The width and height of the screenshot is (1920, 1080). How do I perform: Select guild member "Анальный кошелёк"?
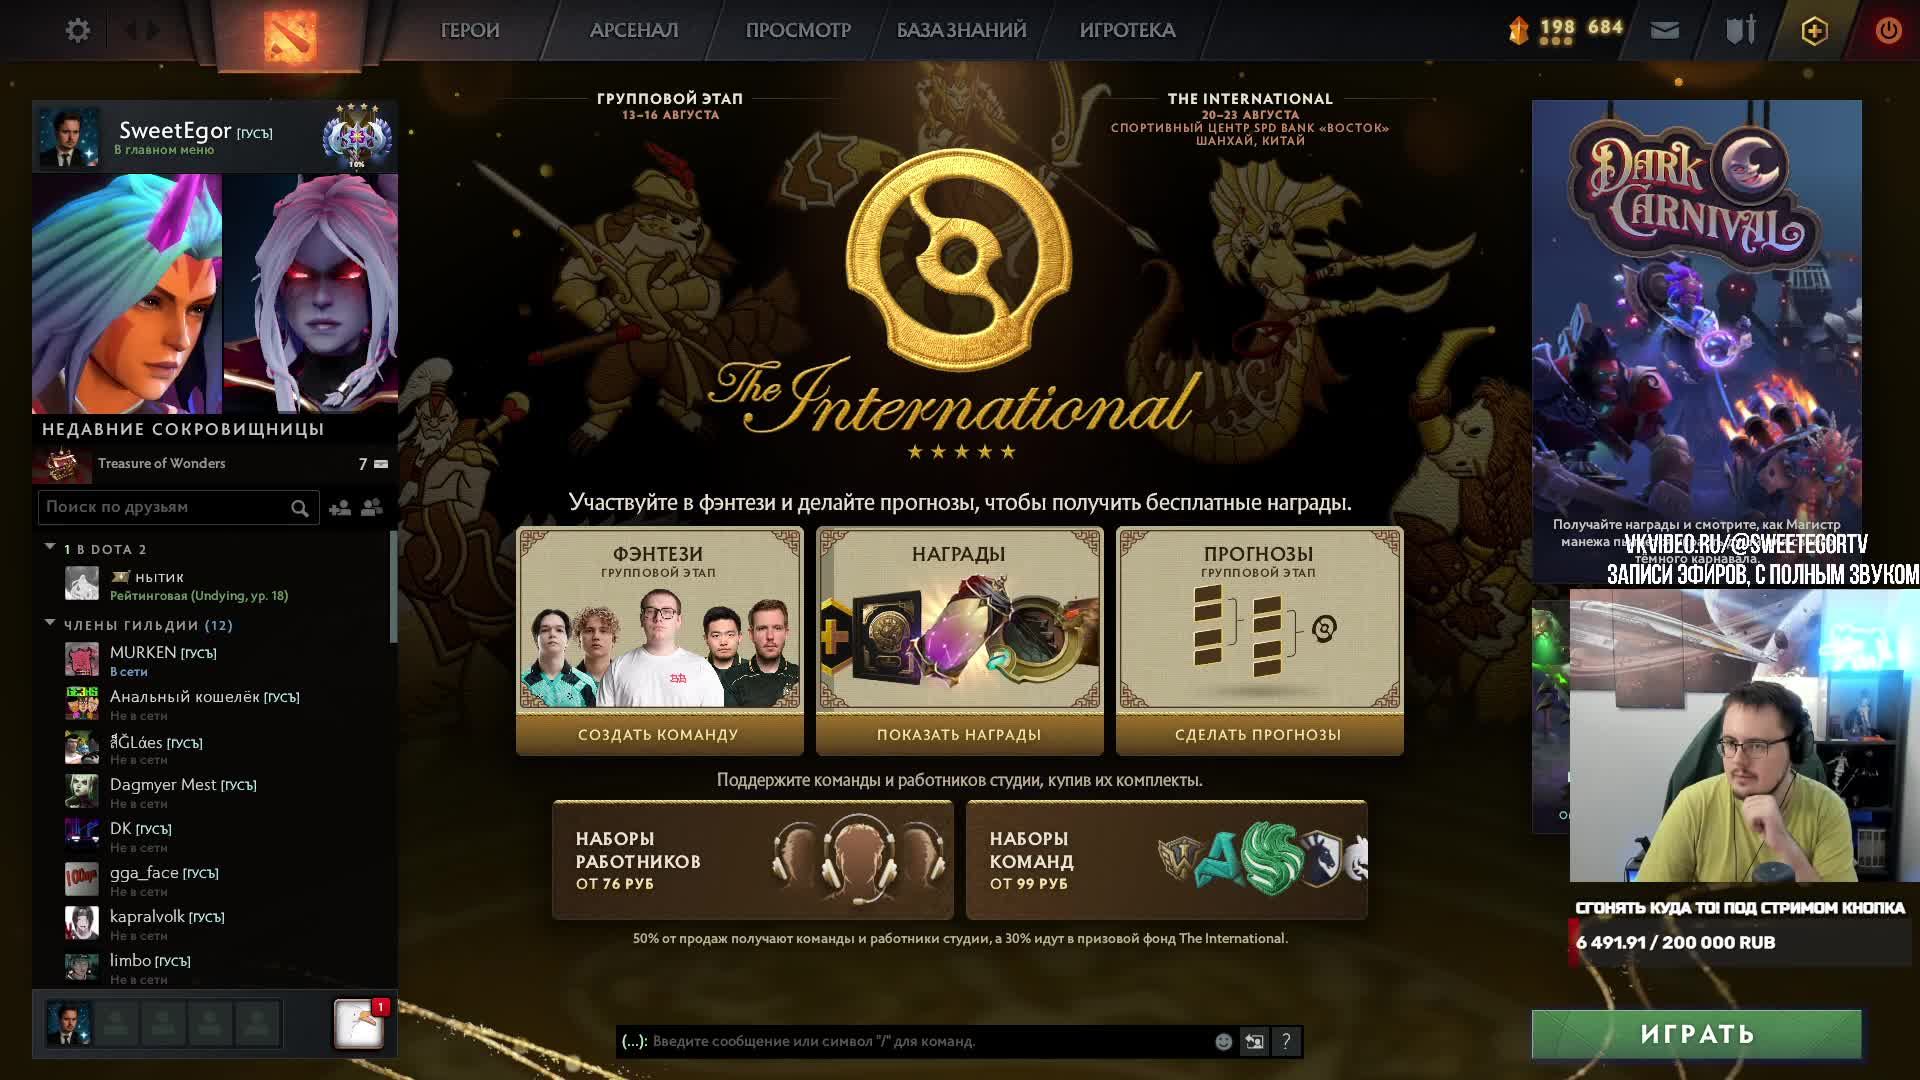pos(184,697)
